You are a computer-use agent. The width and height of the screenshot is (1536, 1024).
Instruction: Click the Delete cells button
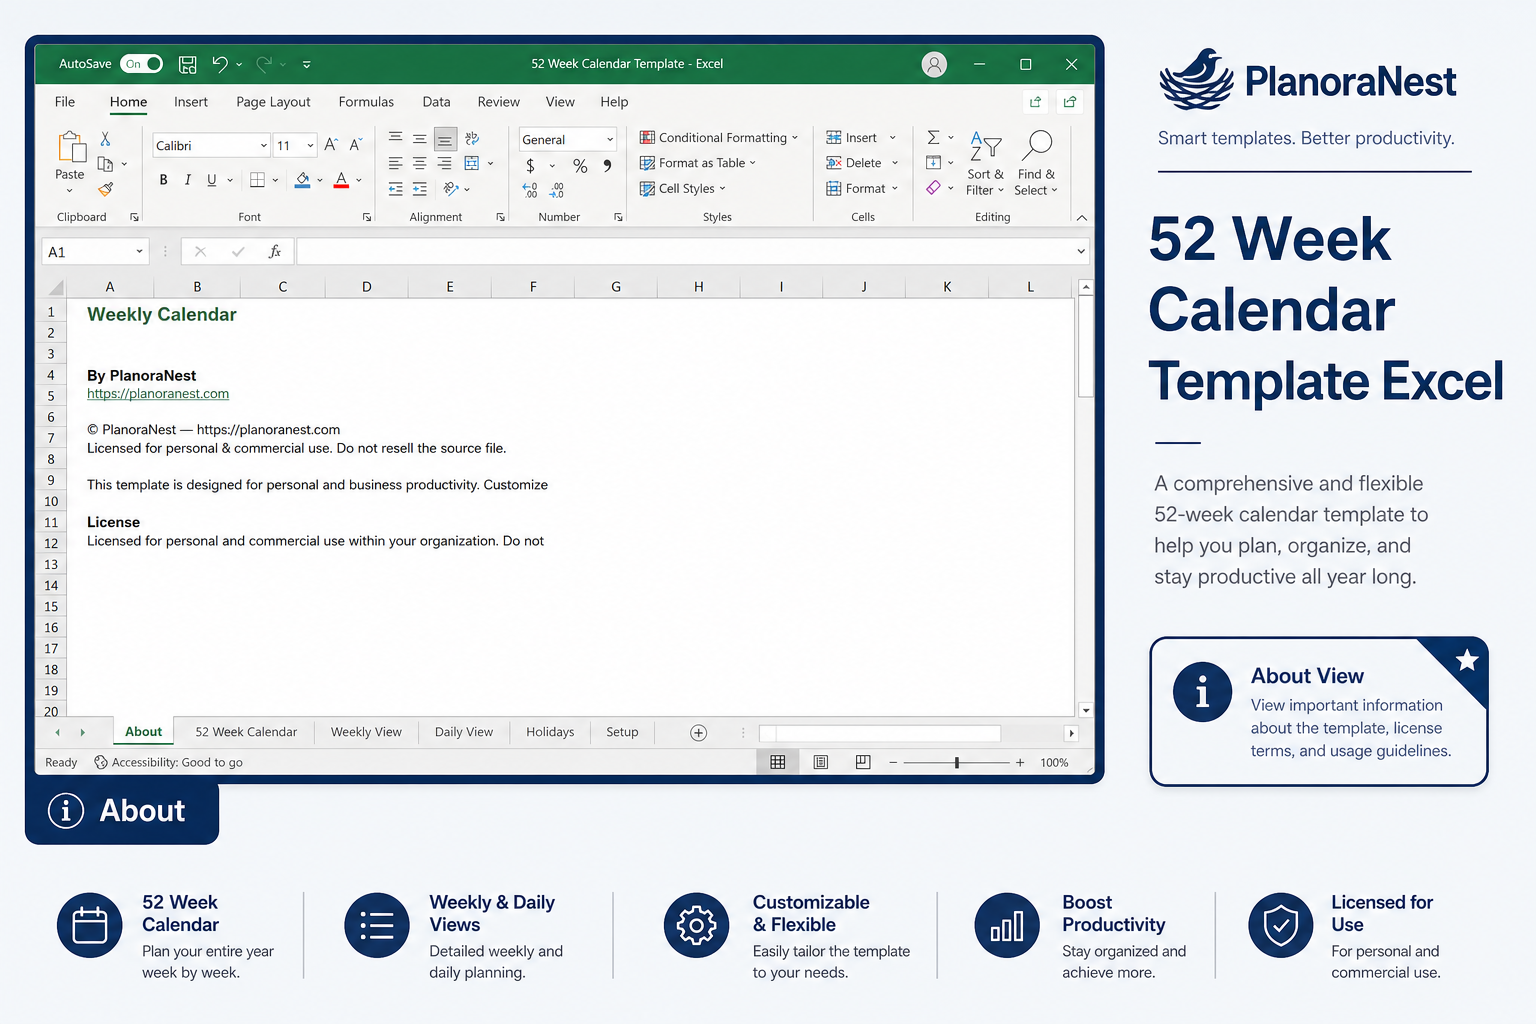click(x=863, y=163)
